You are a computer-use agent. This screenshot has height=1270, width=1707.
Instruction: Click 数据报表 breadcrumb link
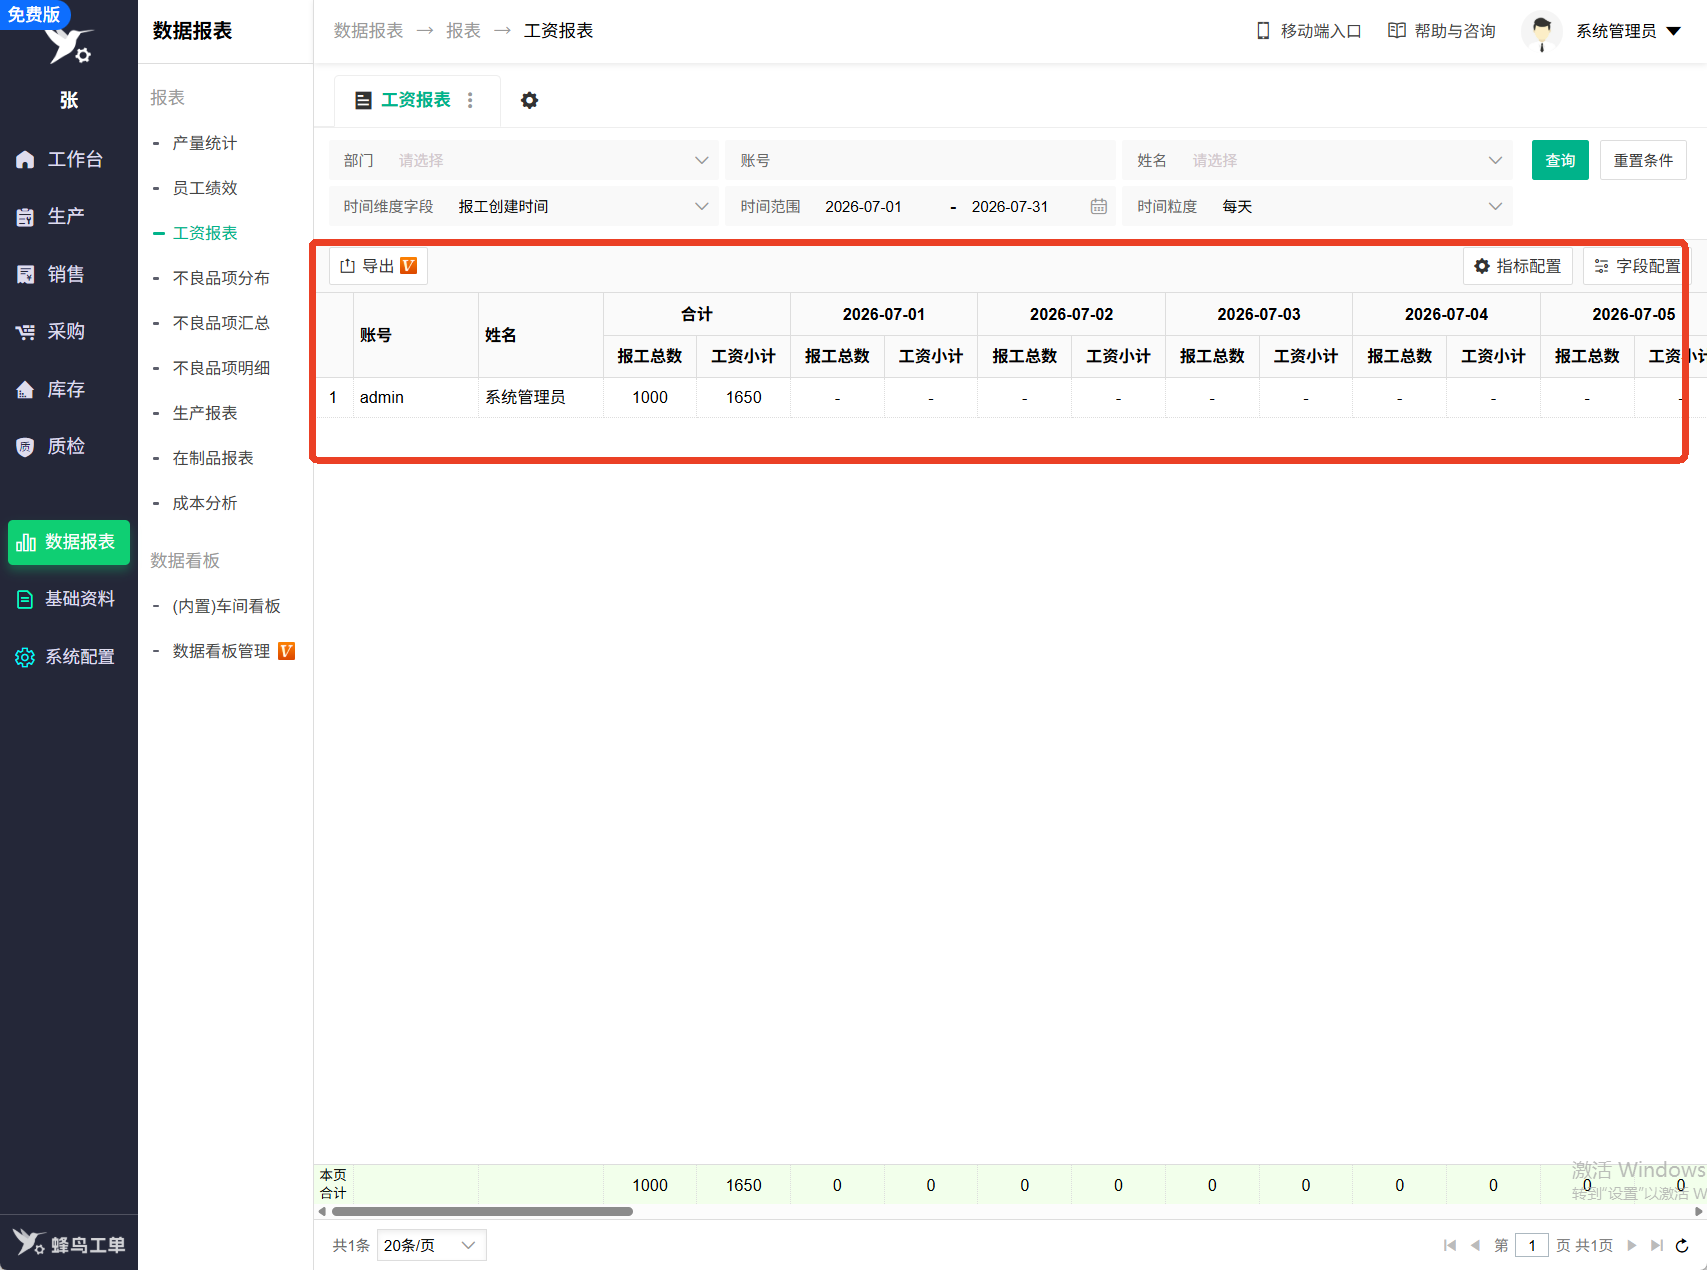point(368,31)
